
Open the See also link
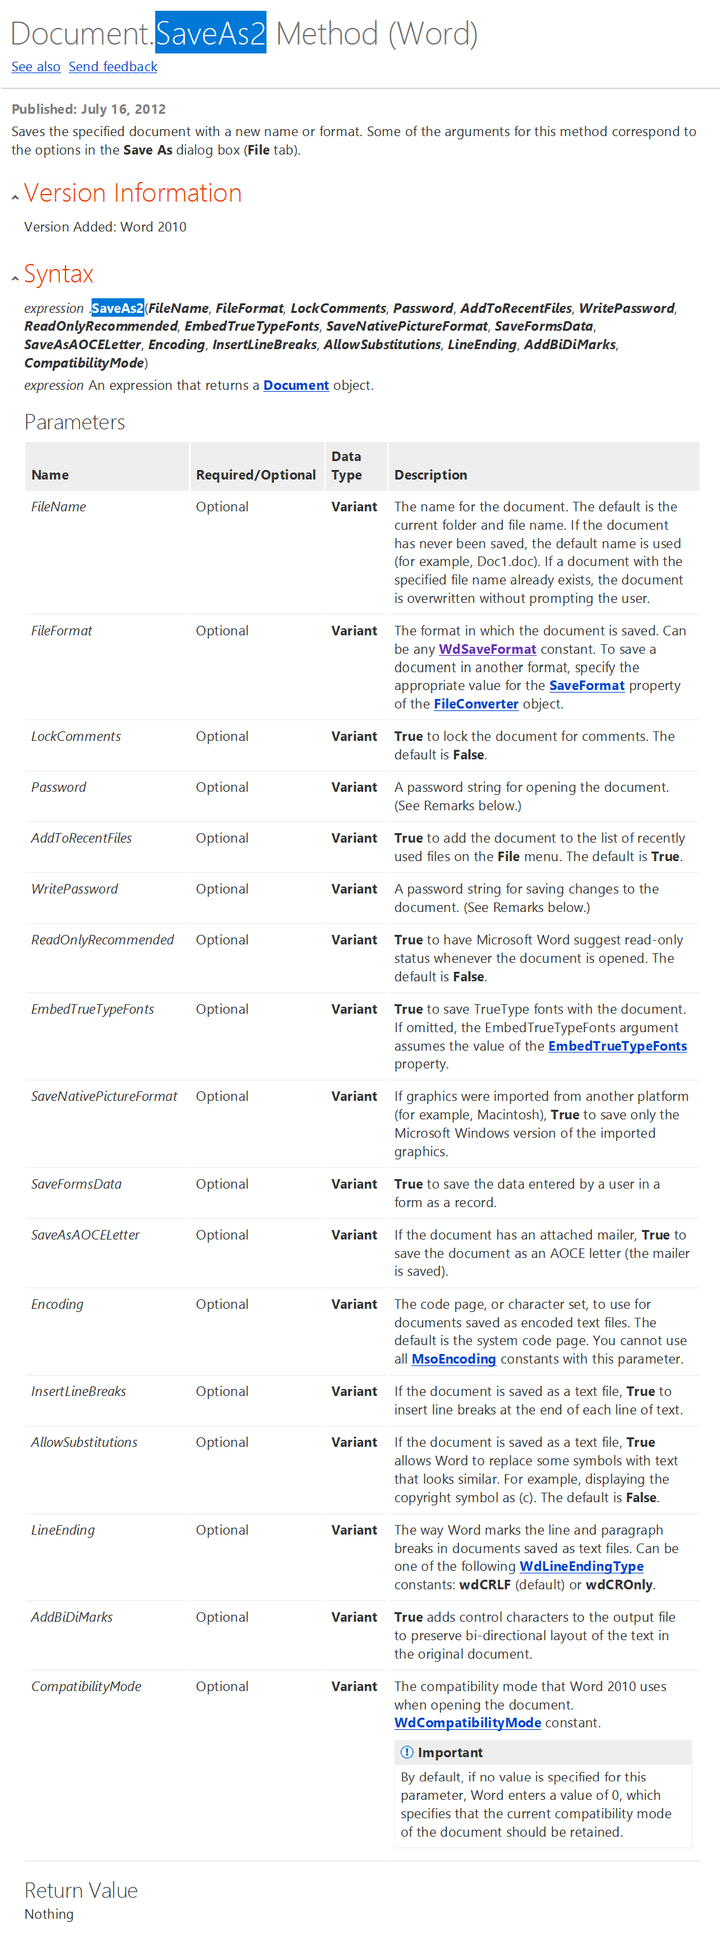click(x=36, y=67)
